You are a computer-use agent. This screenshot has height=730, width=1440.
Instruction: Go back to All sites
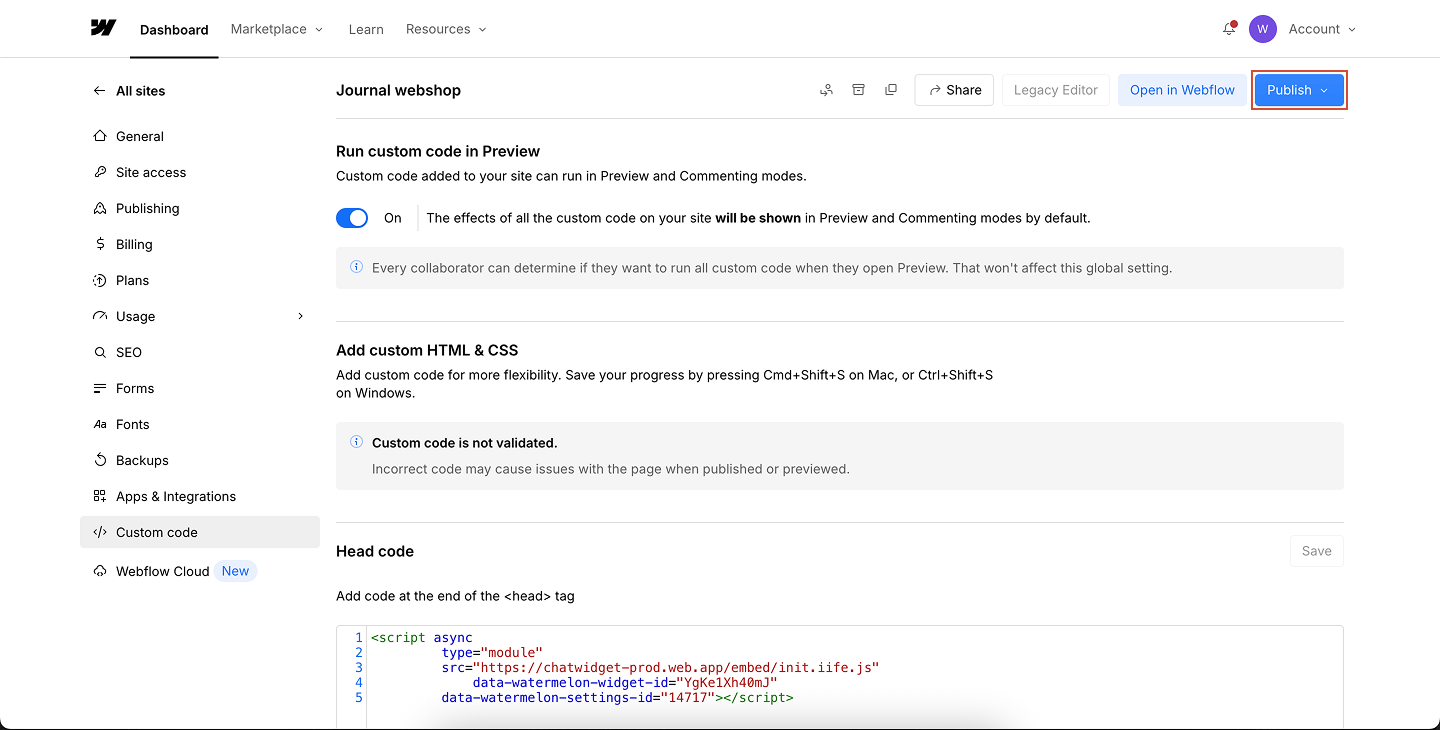pos(129,91)
